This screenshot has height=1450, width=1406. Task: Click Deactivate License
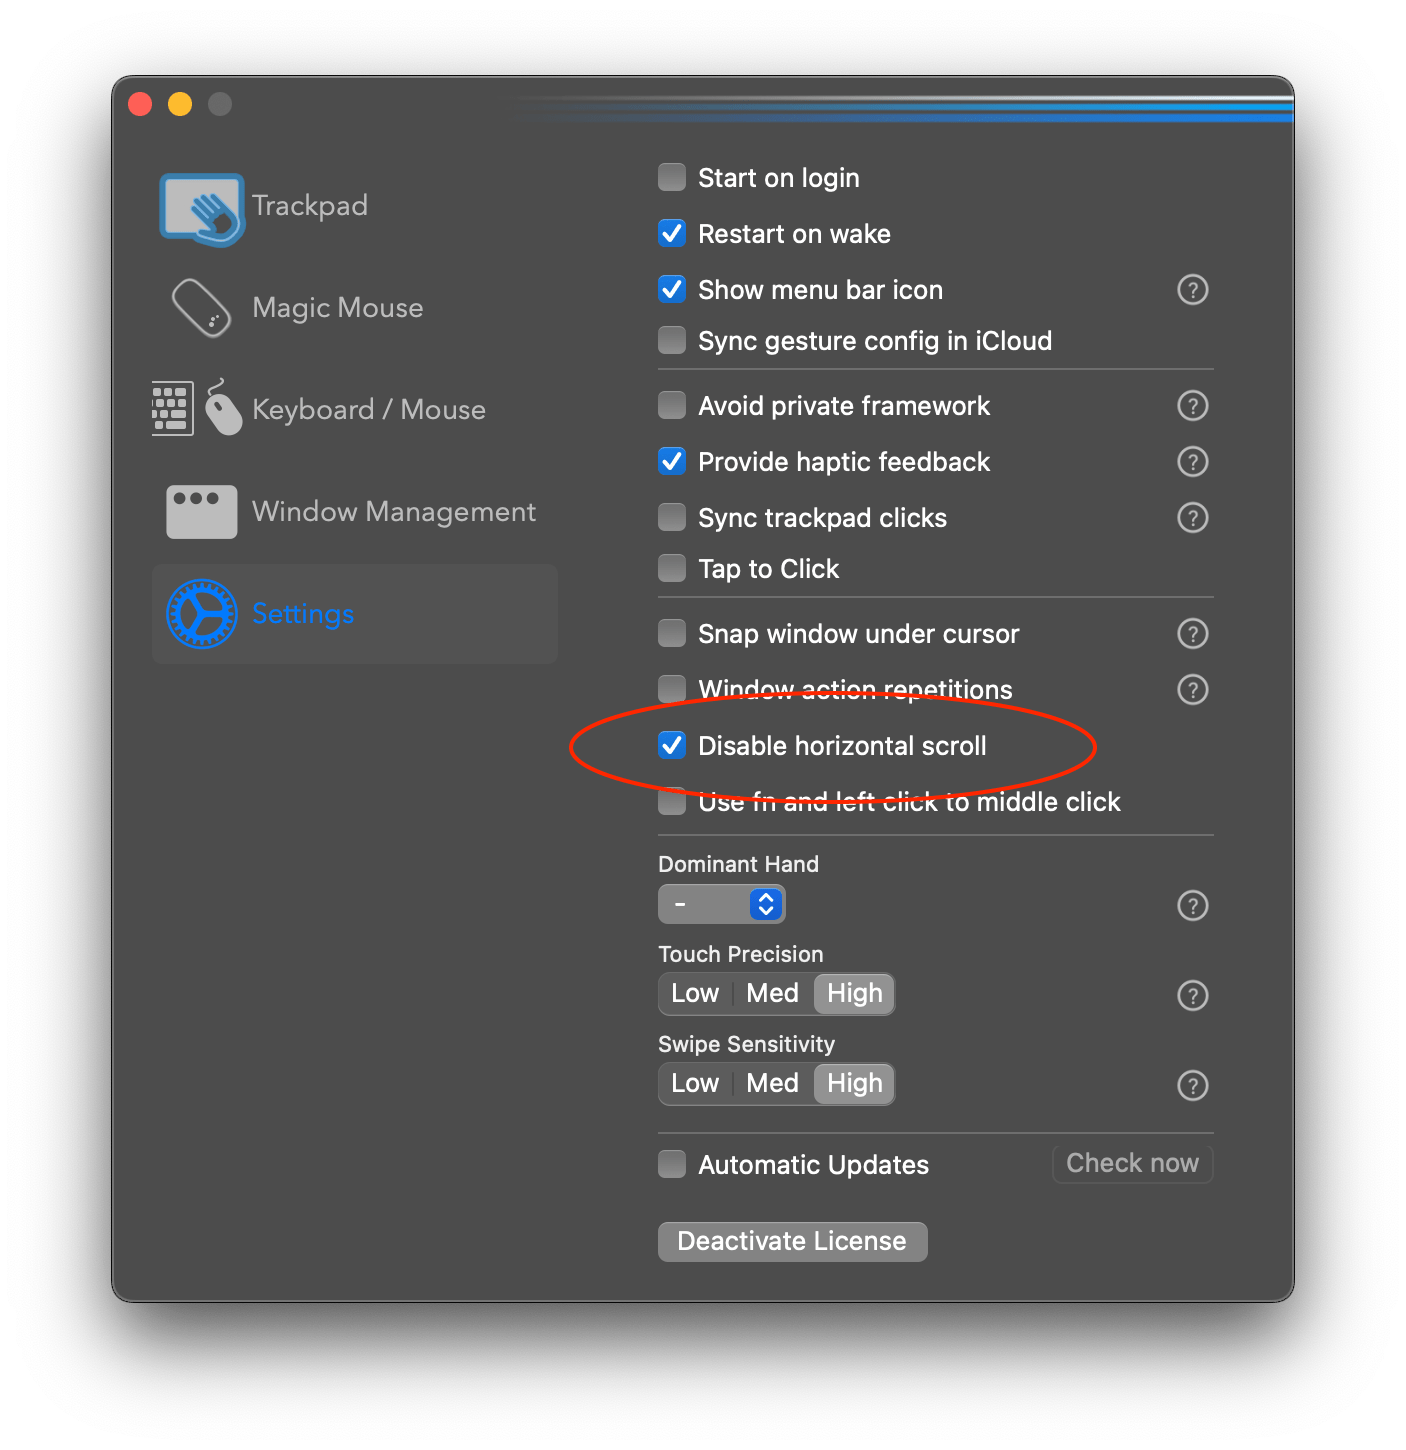coord(791,1241)
